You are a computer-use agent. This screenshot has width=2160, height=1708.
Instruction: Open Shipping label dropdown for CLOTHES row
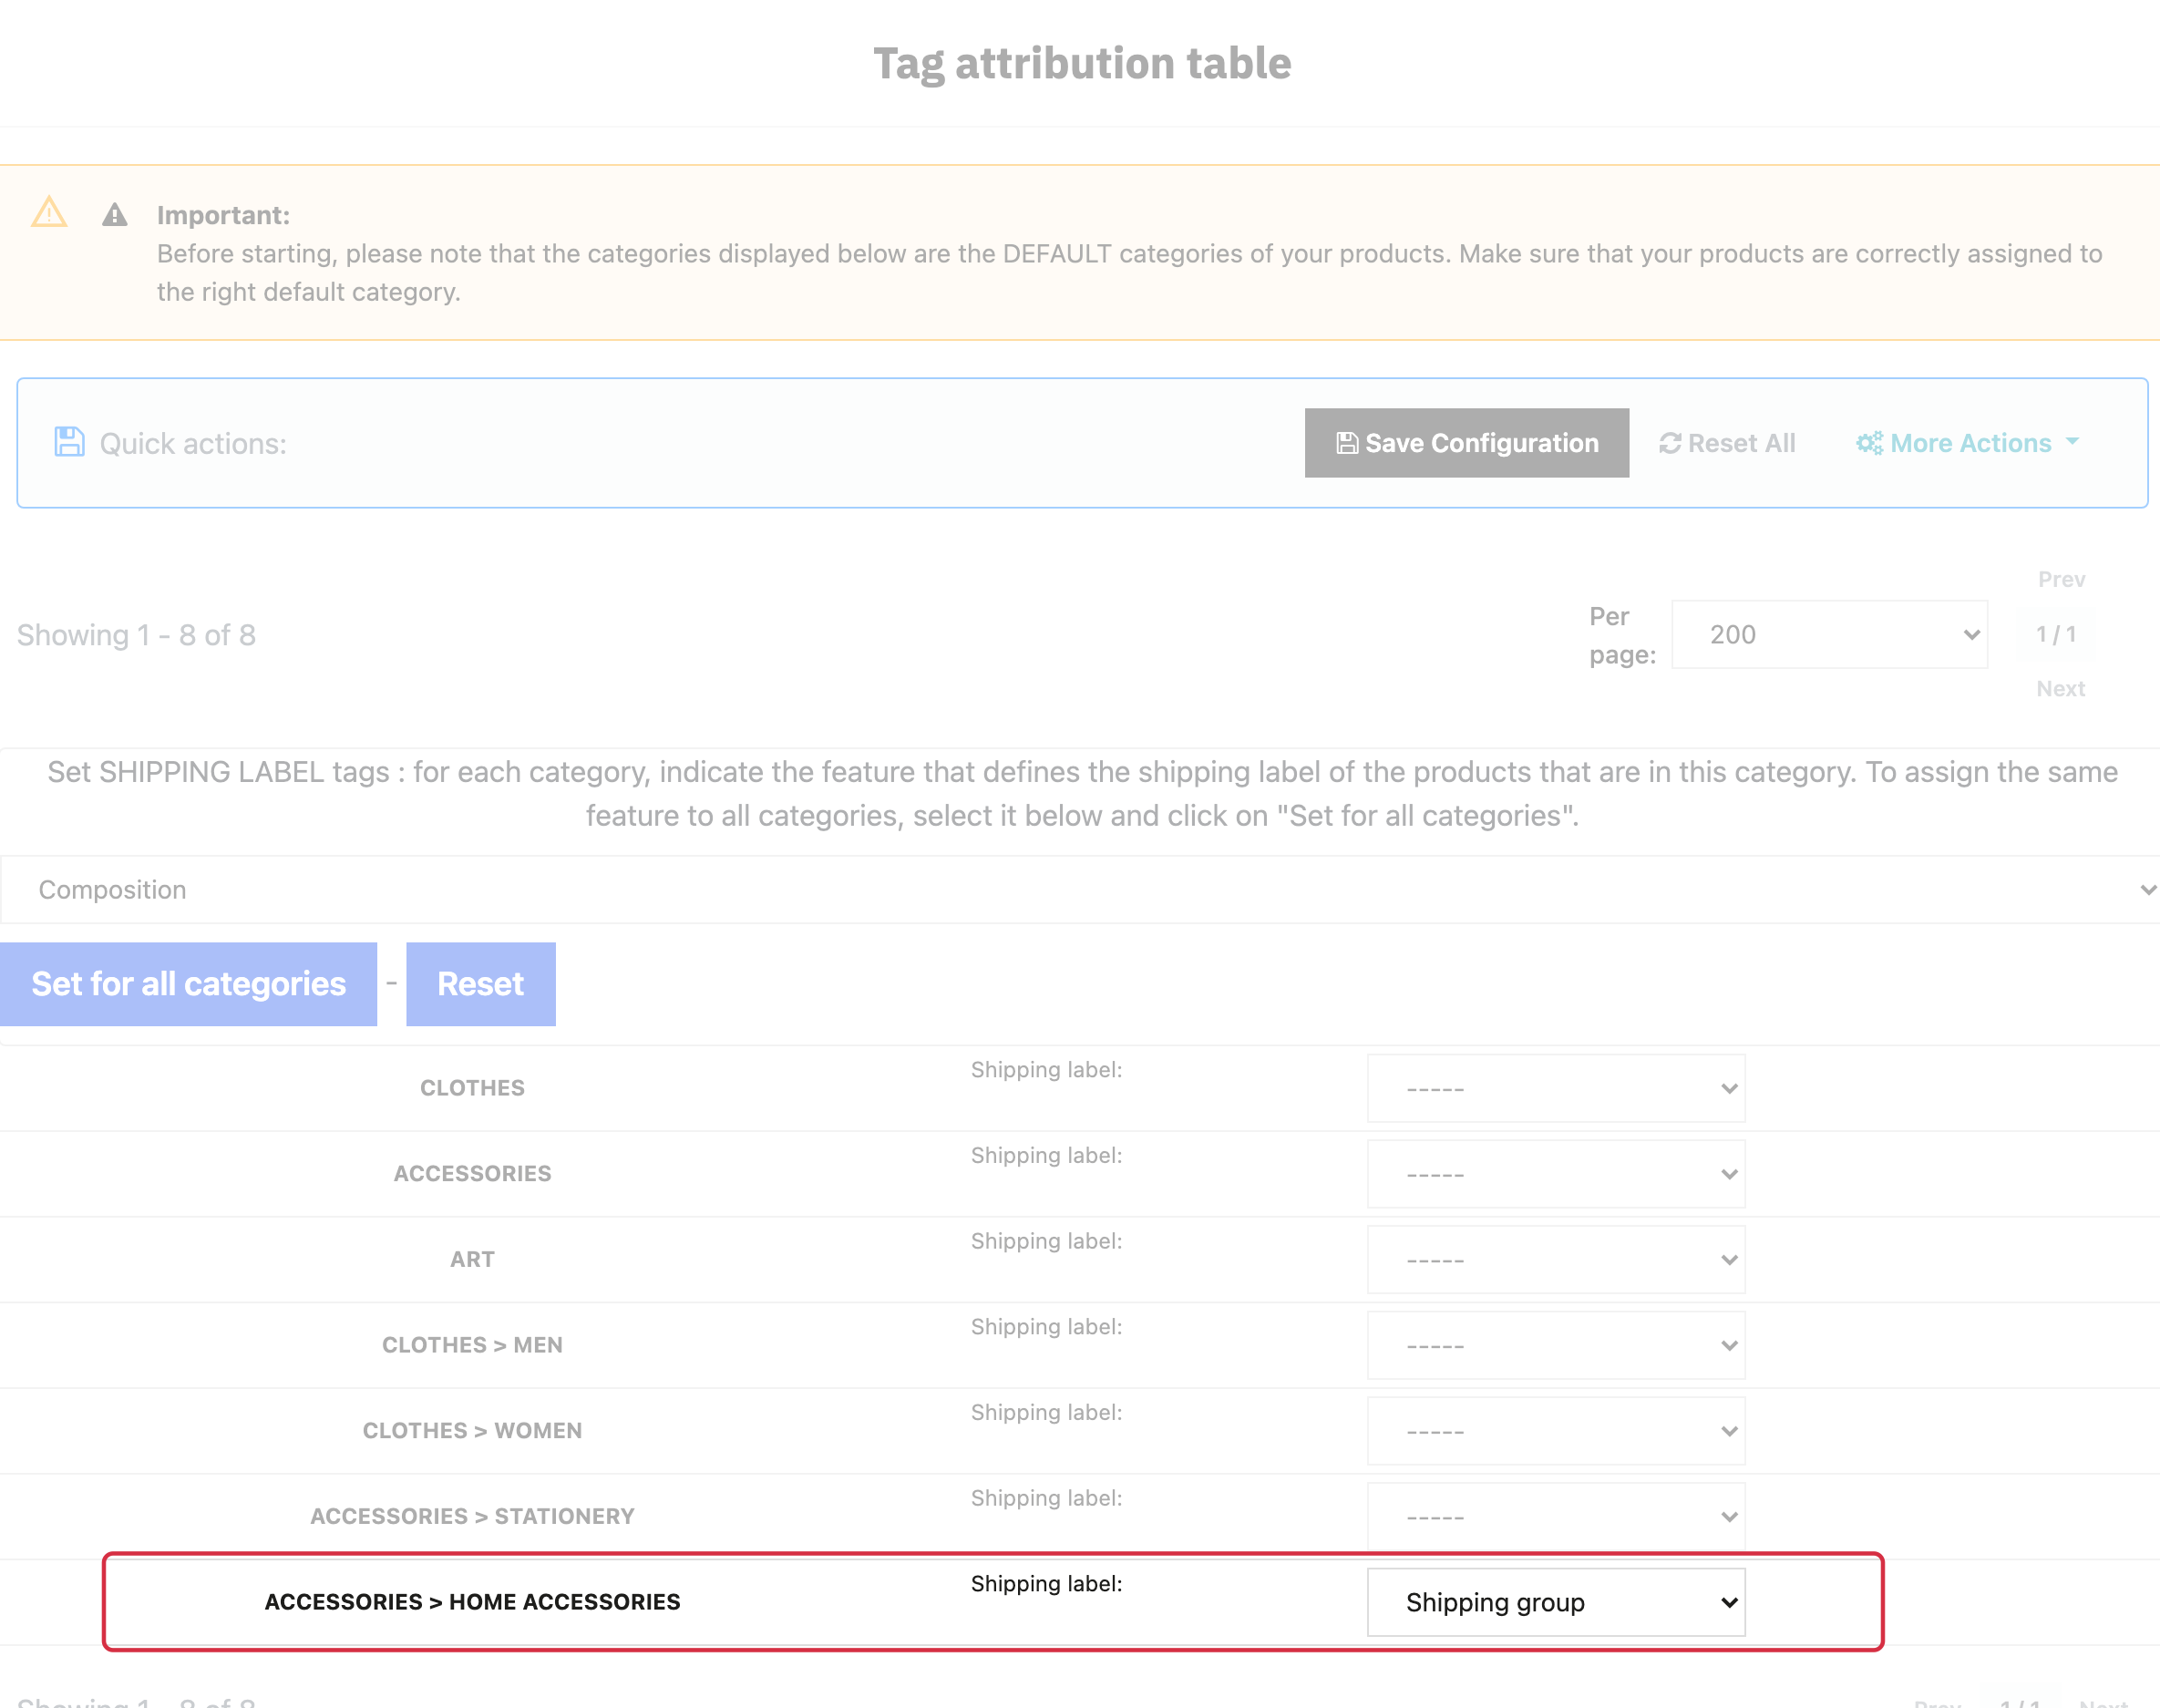(1556, 1088)
